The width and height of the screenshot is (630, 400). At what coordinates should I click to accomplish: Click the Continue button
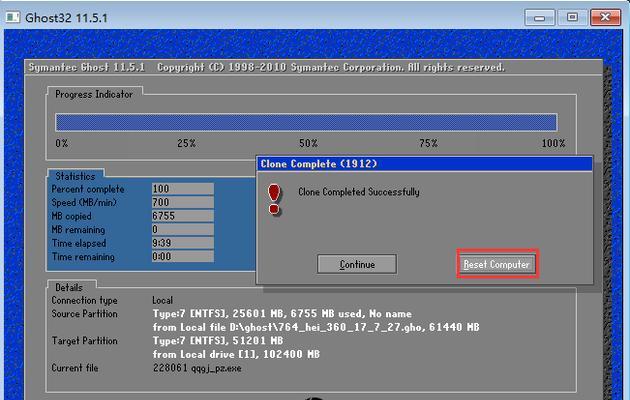[x=357, y=264]
